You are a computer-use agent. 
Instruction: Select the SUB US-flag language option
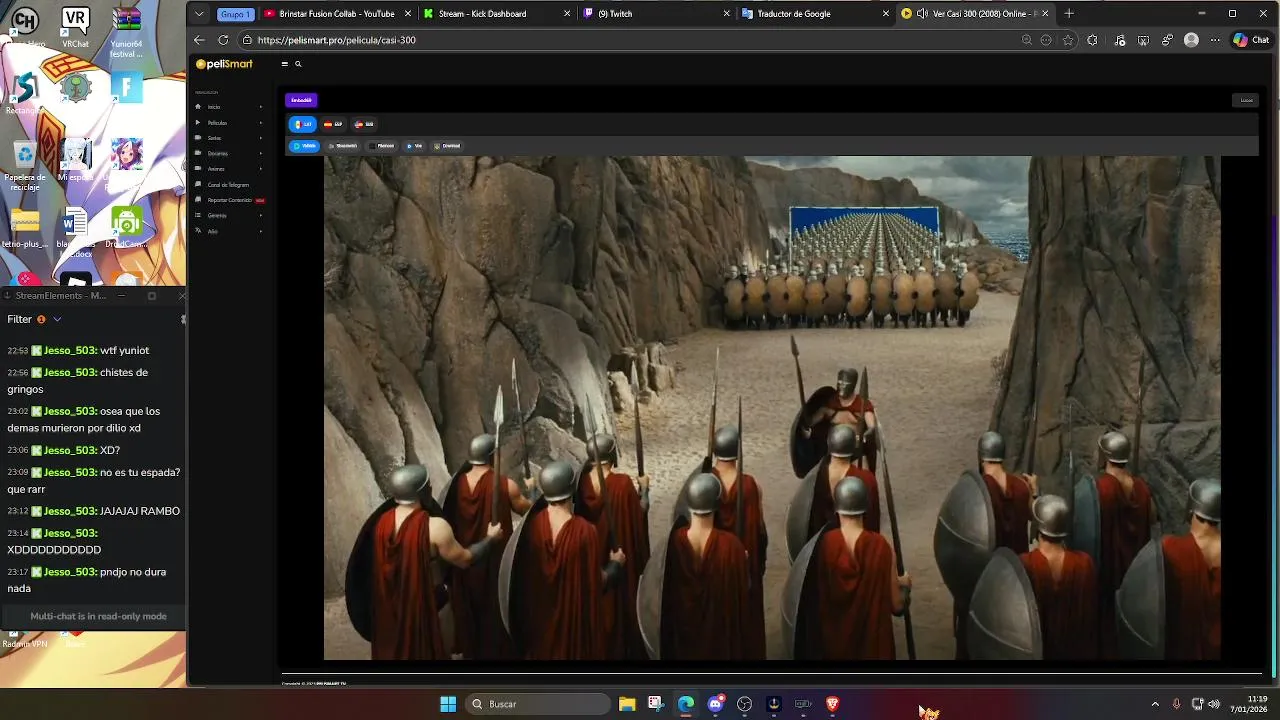tap(364, 124)
